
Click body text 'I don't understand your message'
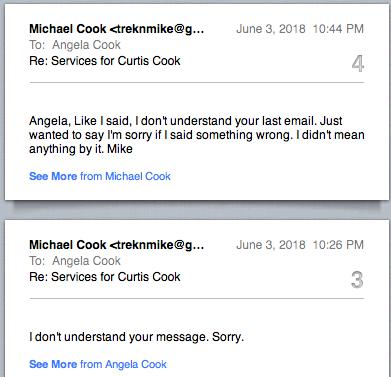click(136, 337)
